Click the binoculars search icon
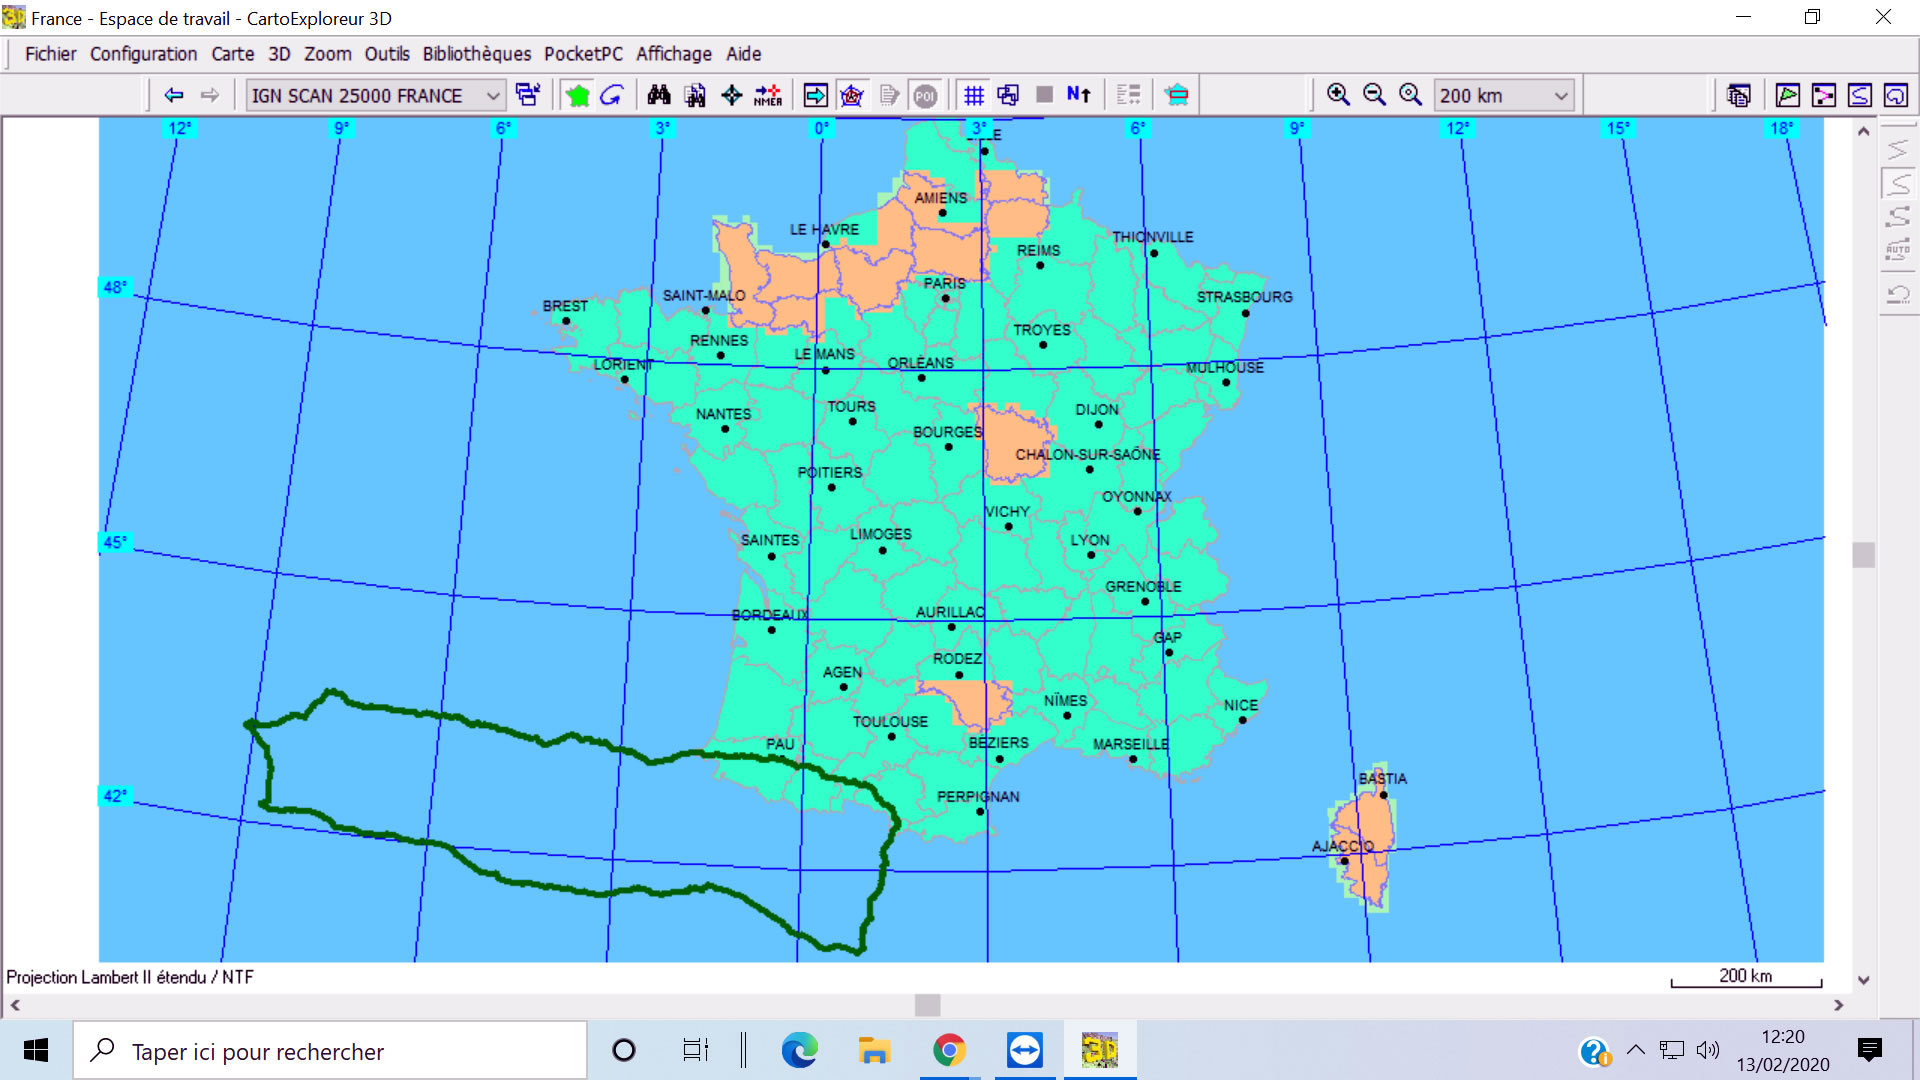 point(658,95)
